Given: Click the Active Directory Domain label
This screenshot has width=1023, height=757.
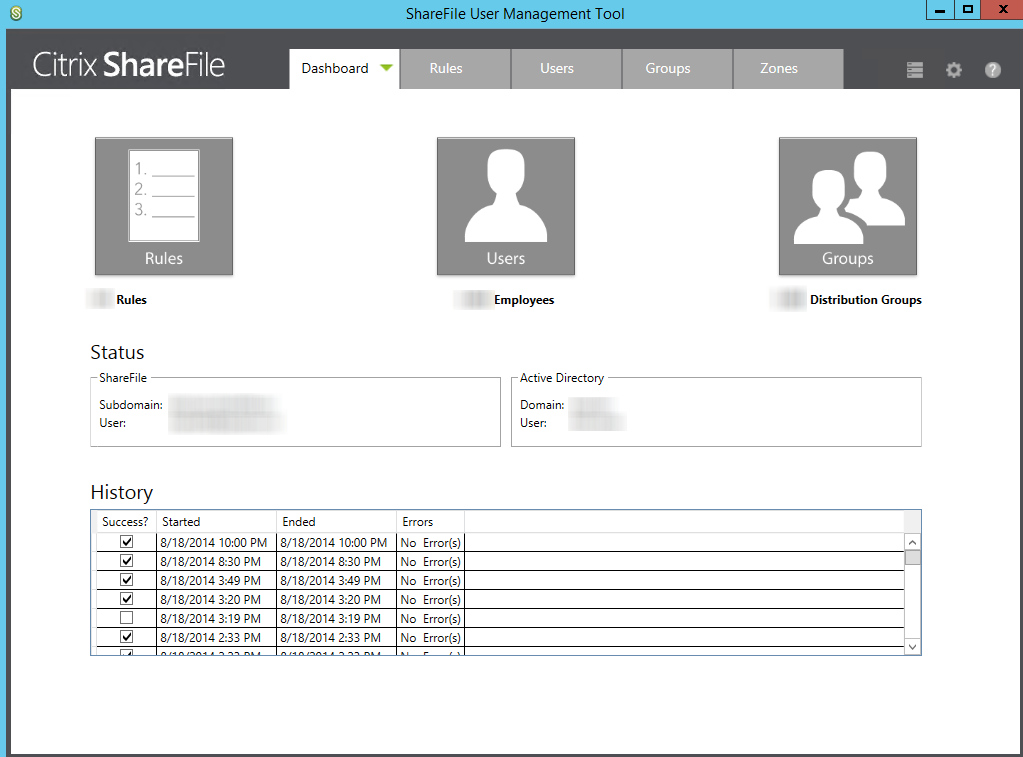Looking at the screenshot, I should (x=542, y=405).
